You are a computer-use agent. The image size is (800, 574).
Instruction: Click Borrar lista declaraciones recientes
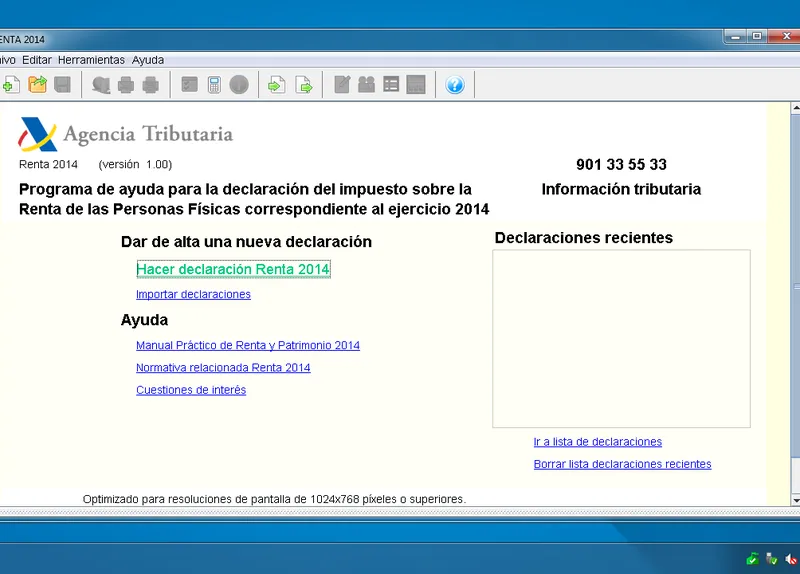[622, 464]
